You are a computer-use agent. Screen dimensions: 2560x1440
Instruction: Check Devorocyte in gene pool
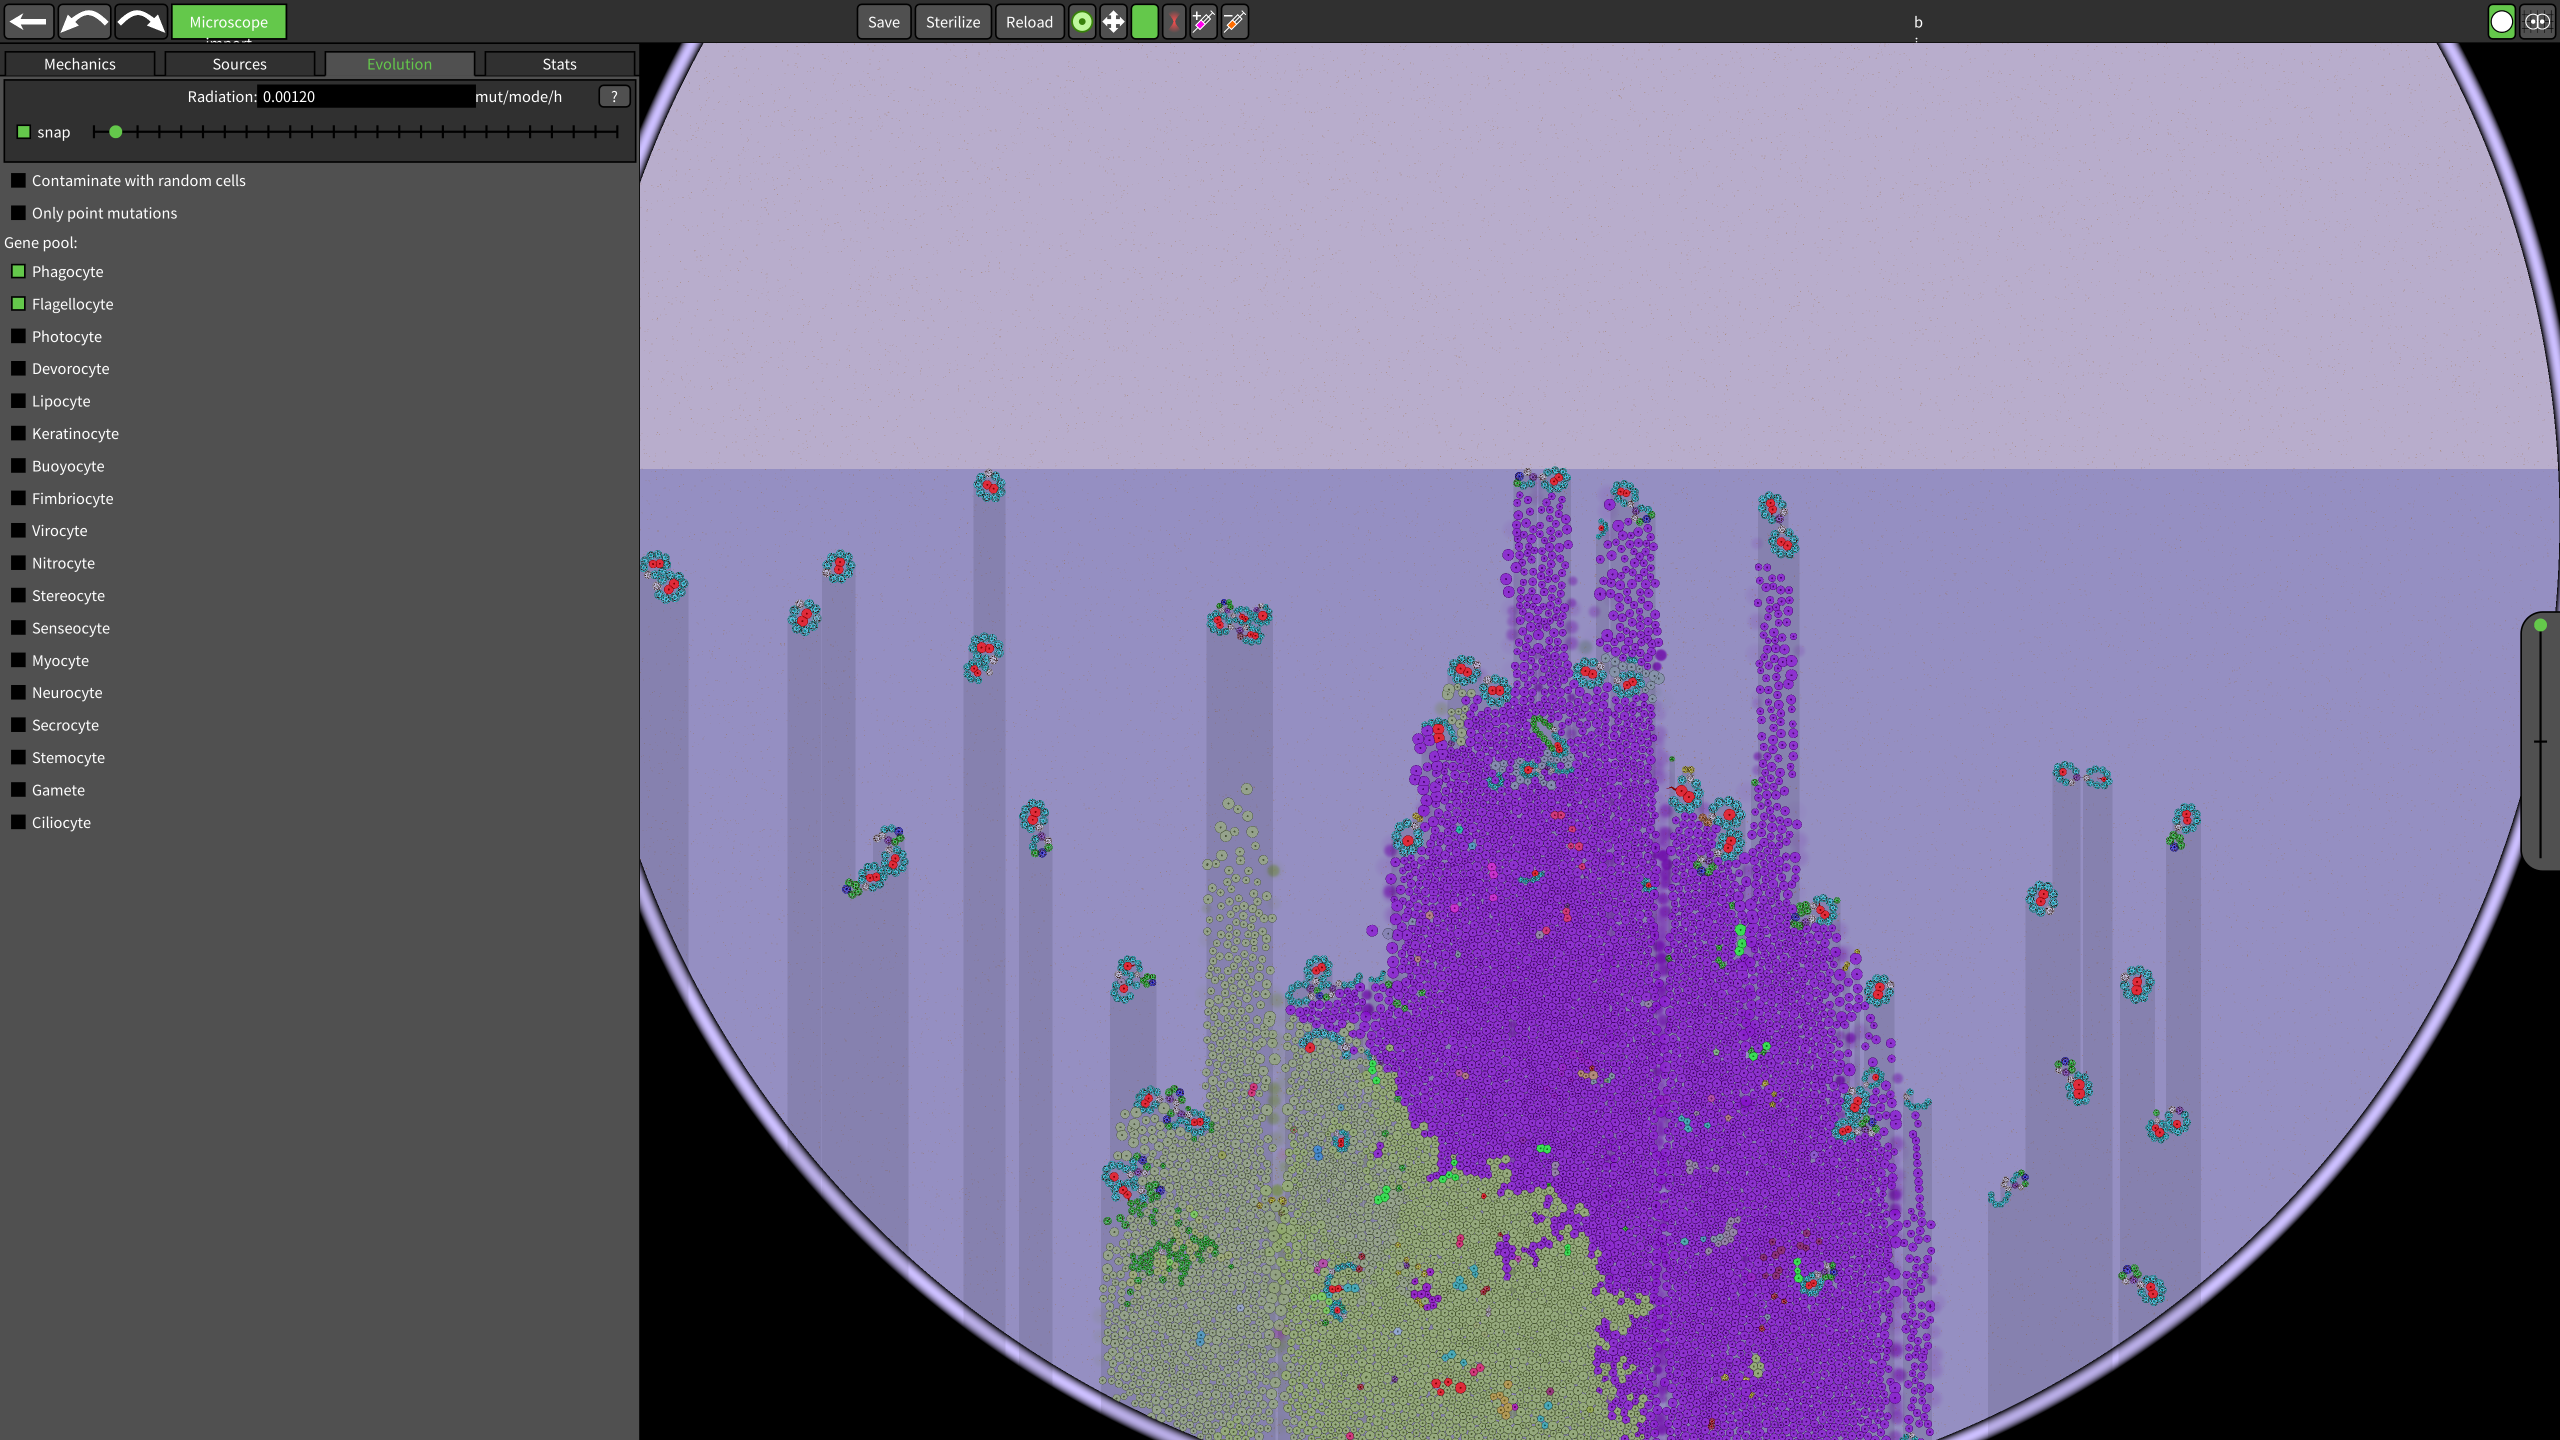point(18,368)
